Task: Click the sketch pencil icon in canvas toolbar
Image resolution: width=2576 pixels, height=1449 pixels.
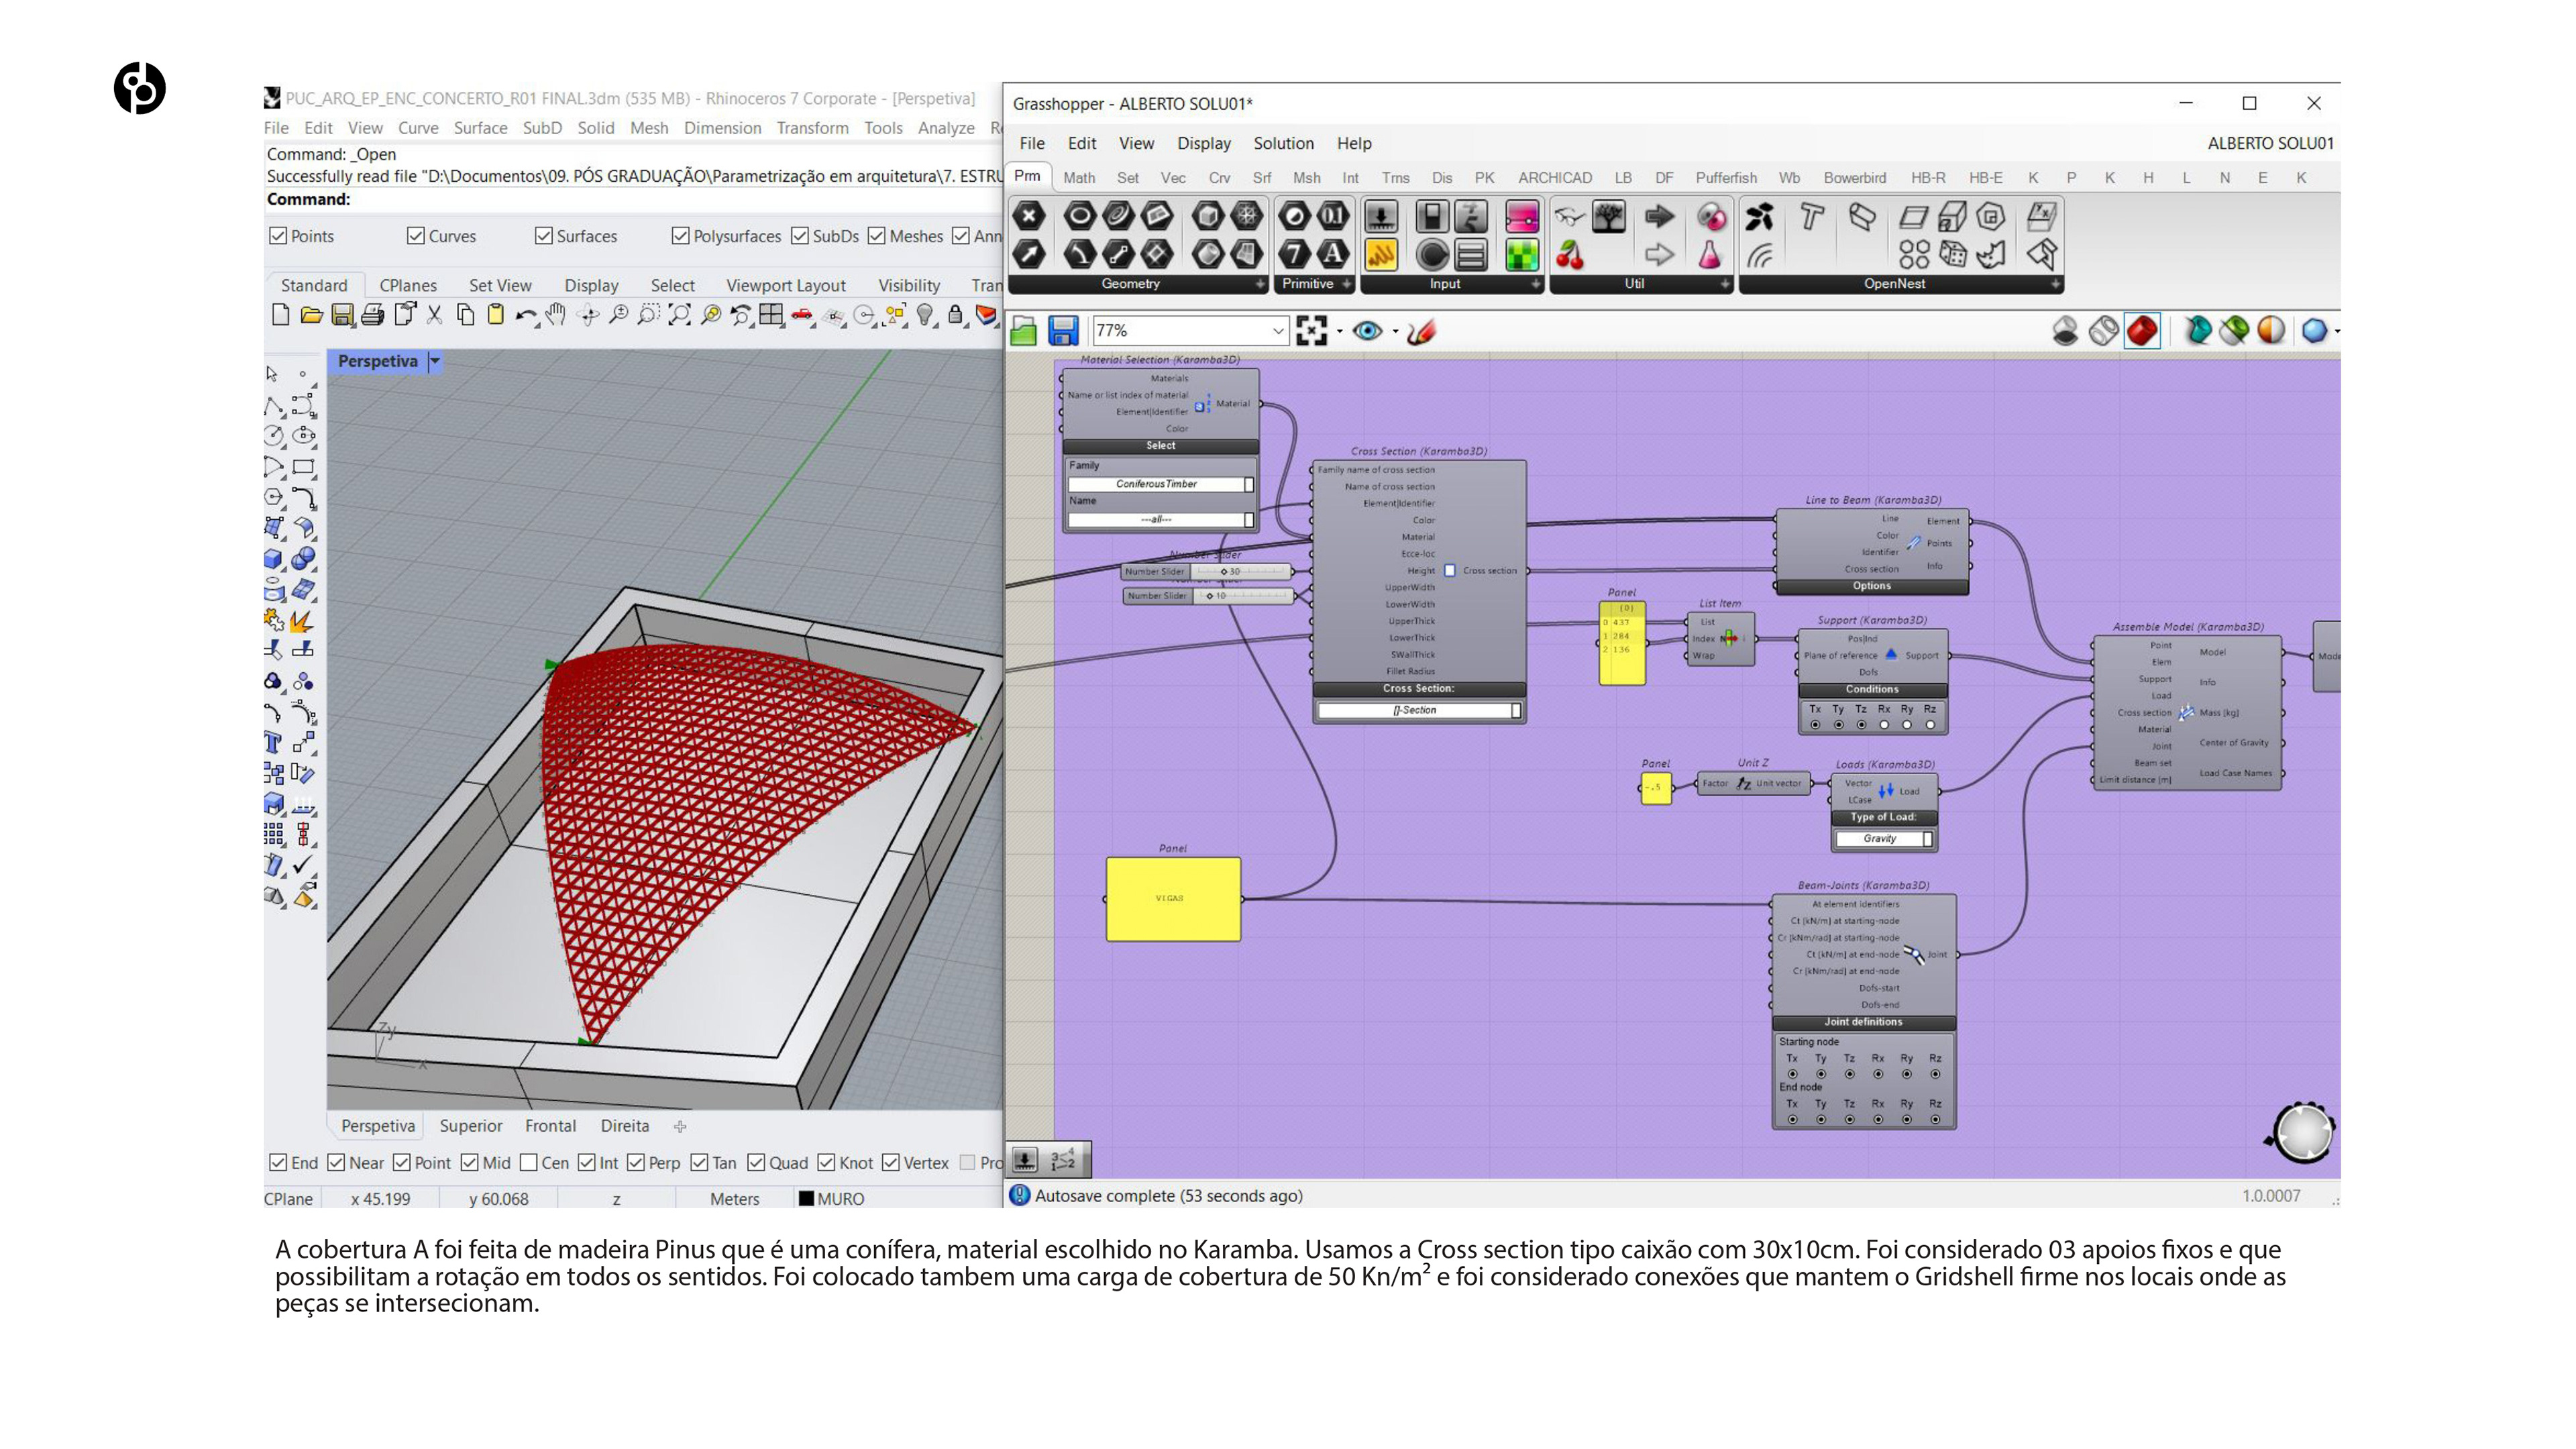Action: coord(1421,330)
